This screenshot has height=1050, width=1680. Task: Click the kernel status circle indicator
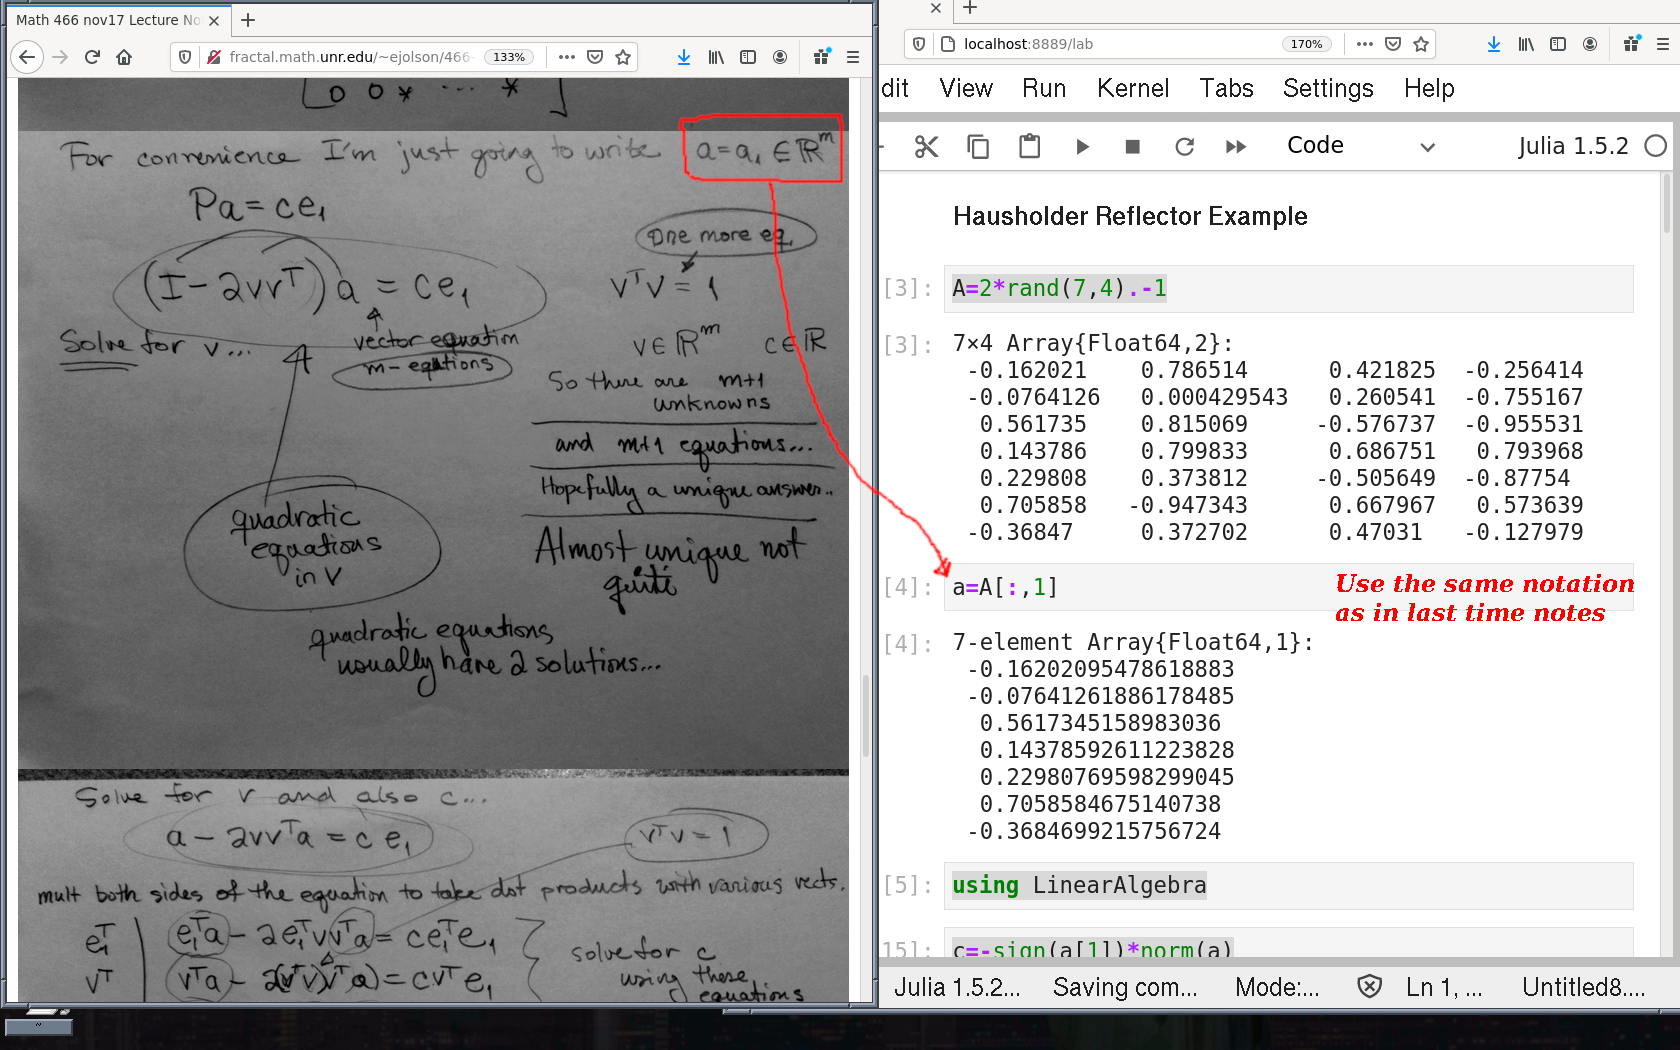coord(1656,146)
